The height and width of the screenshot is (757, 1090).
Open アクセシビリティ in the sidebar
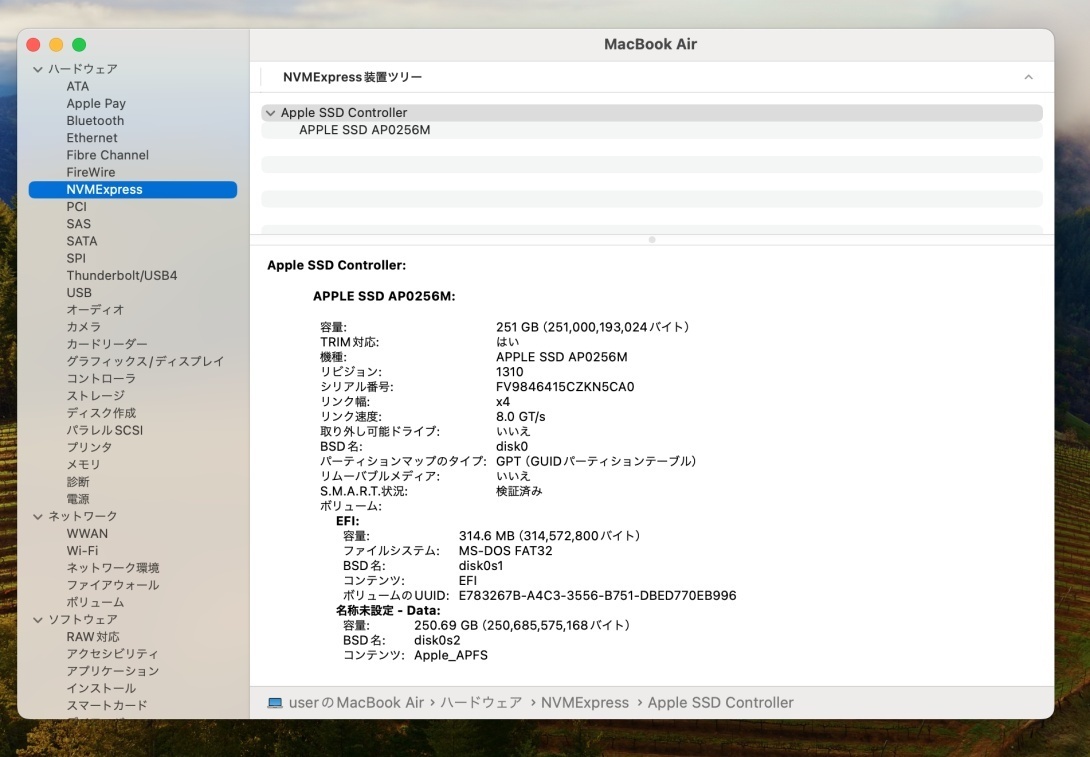(113, 654)
